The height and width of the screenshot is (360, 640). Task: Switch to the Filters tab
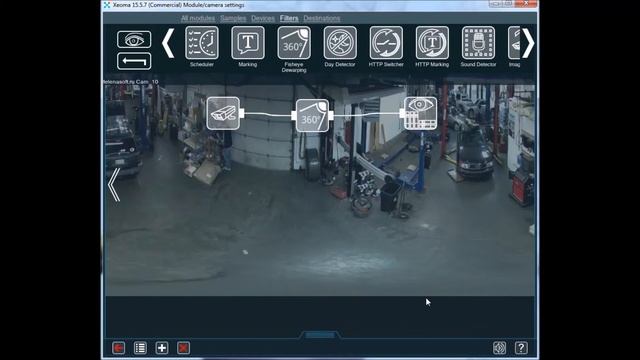tap(289, 18)
